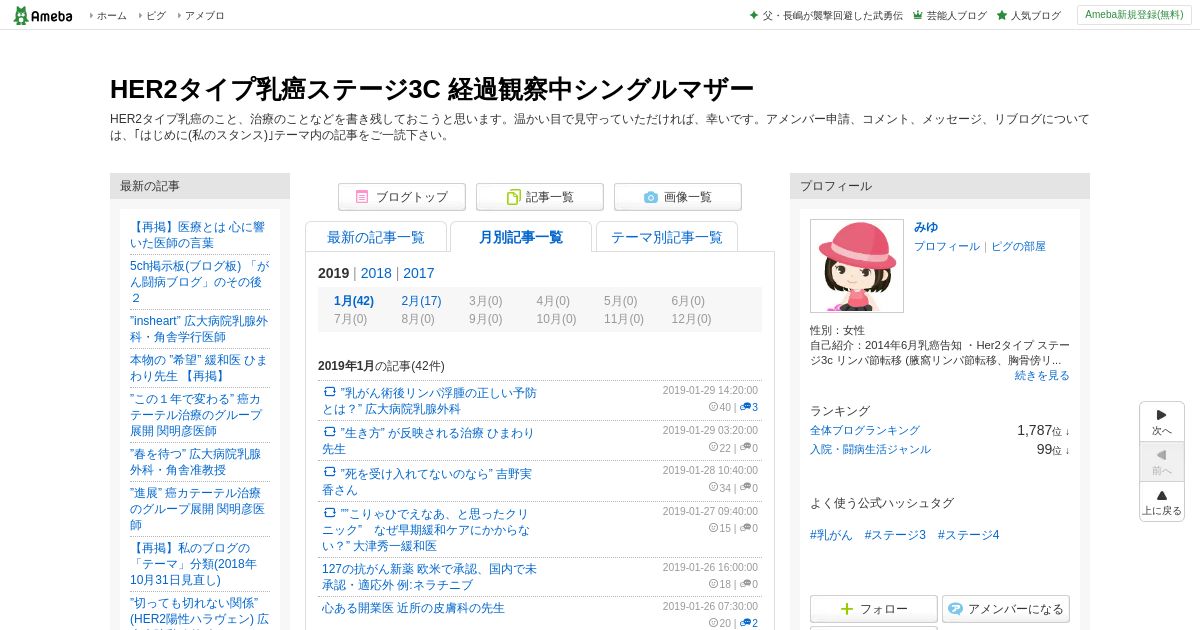Open 芸能人ブログ link with crown icon
Viewport: 1200px width, 630px height.
pos(950,16)
